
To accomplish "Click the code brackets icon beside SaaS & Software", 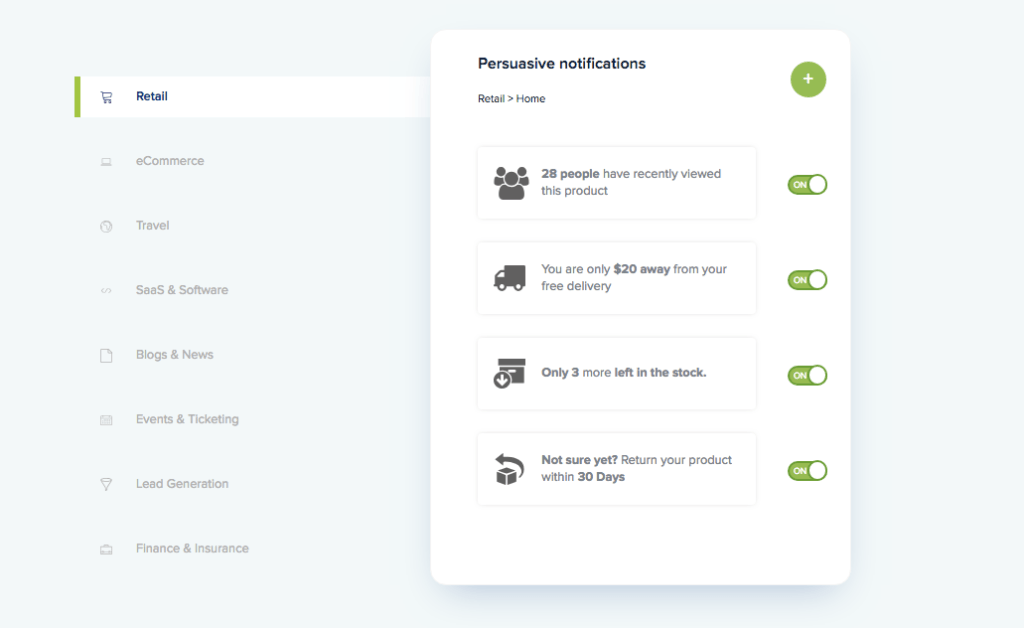I will (106, 290).
